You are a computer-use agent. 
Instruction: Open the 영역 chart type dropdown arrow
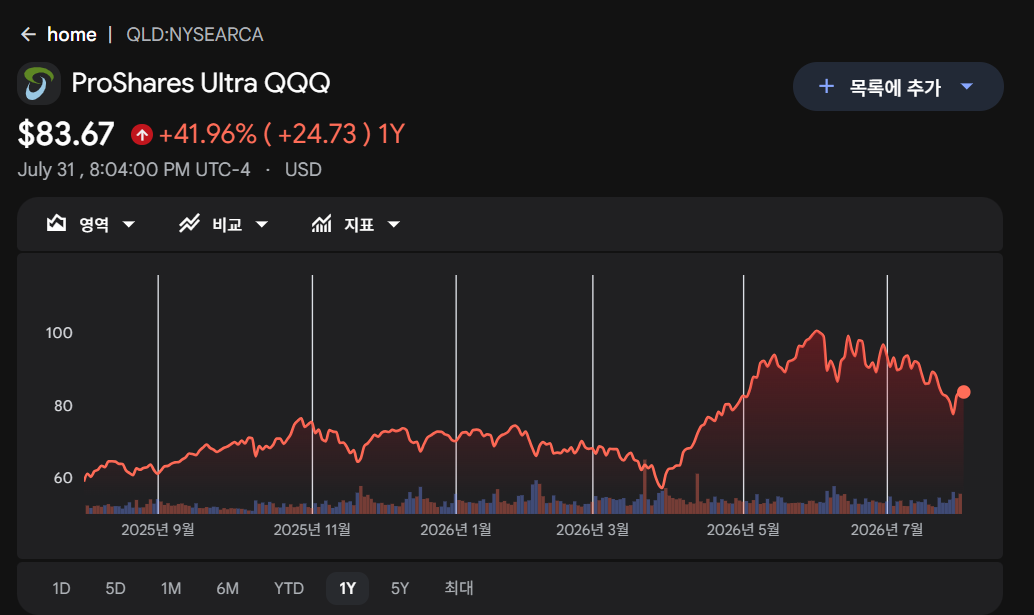(129, 225)
